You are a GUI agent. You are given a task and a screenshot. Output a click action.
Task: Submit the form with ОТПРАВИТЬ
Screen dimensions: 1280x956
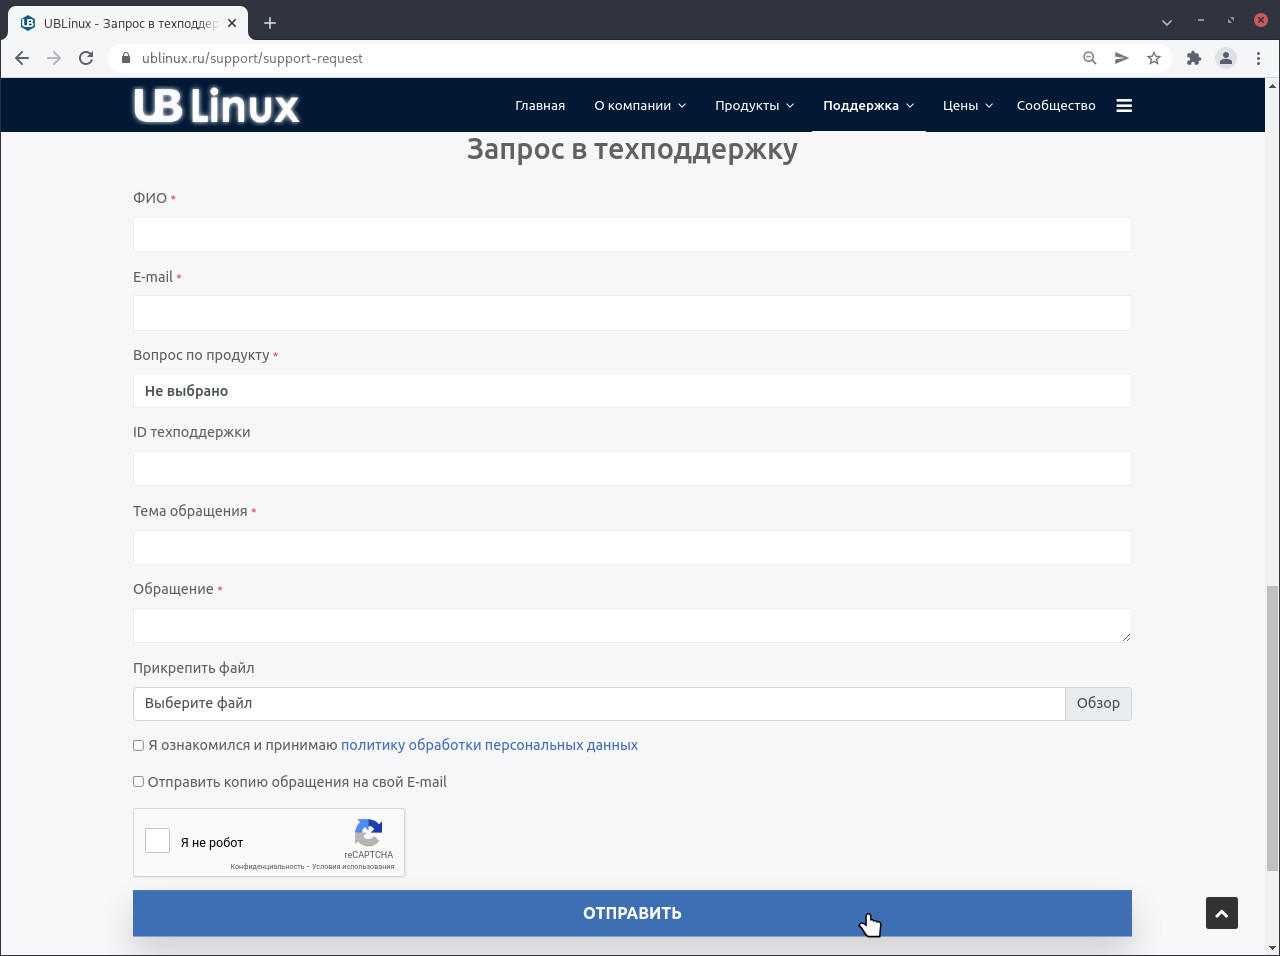tap(632, 913)
